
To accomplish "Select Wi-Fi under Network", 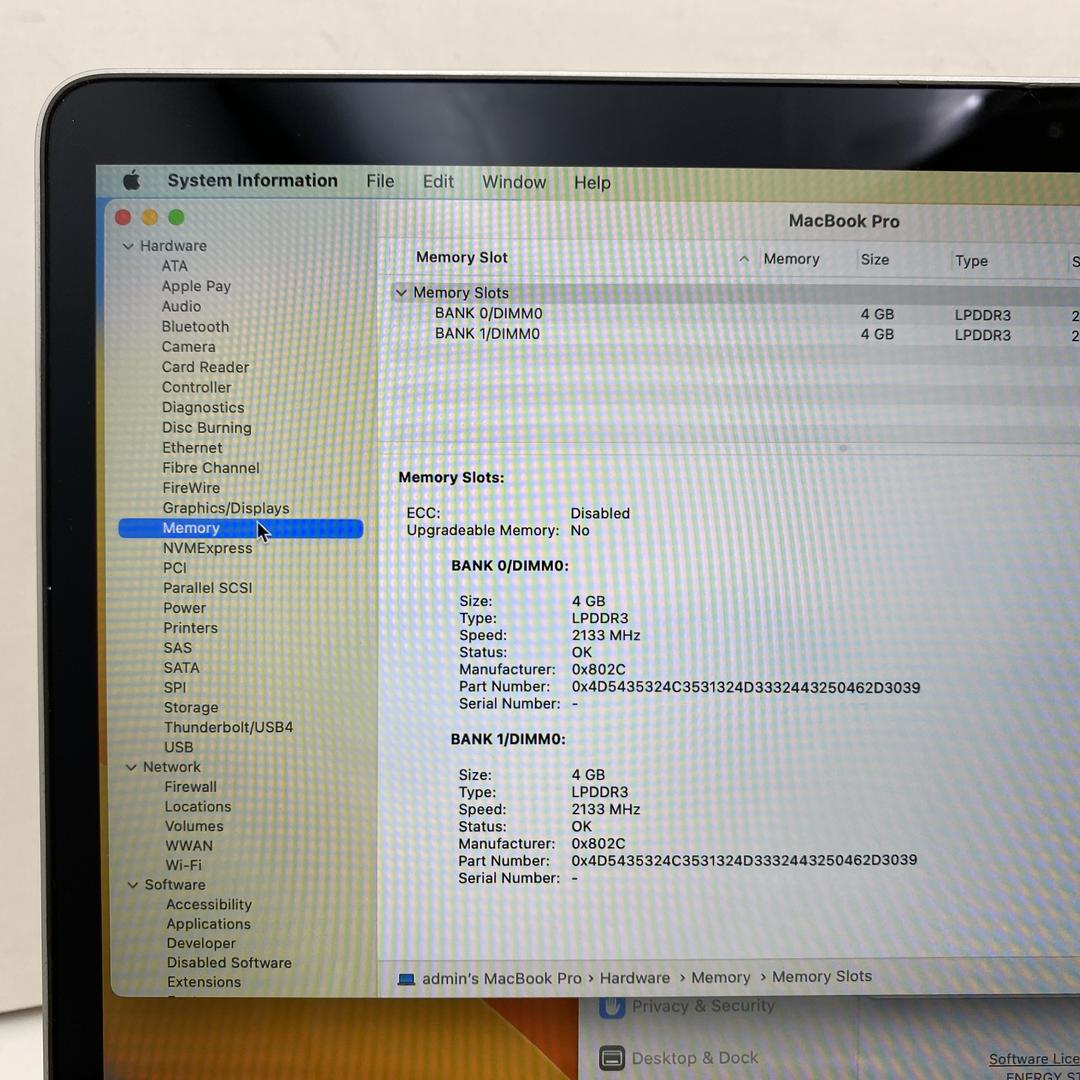I will click(183, 865).
